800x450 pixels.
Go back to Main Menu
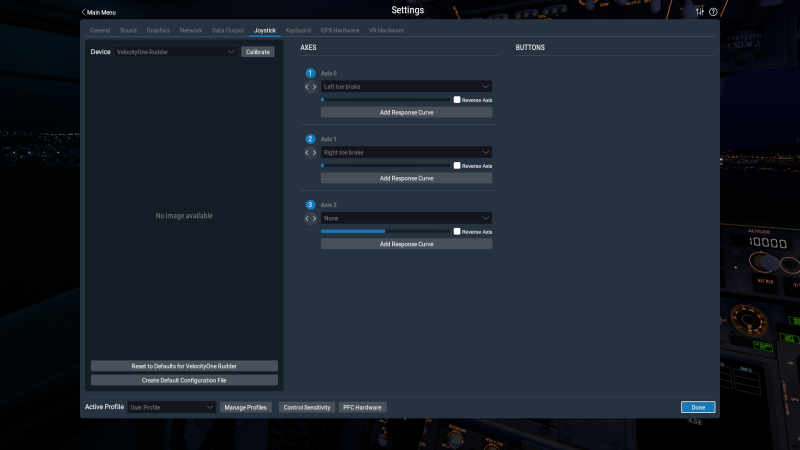click(99, 12)
